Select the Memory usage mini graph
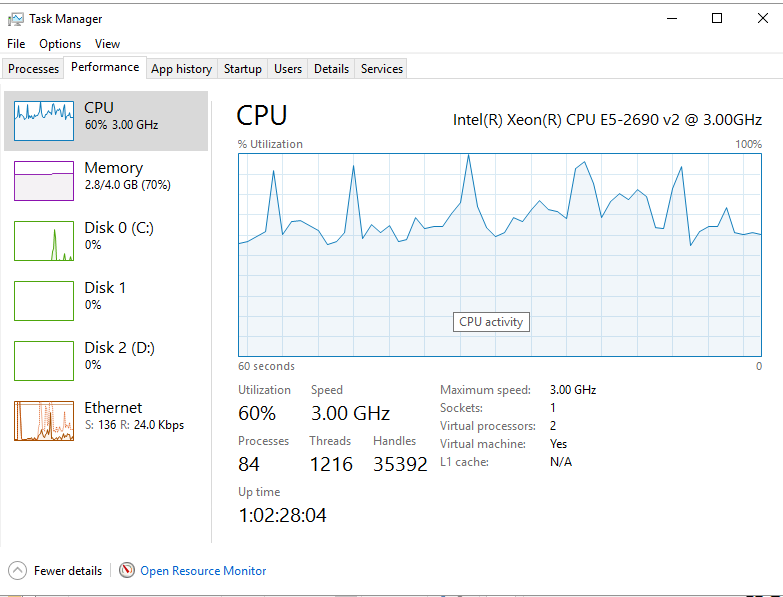Screen dimensions: 783x597 coord(43,181)
